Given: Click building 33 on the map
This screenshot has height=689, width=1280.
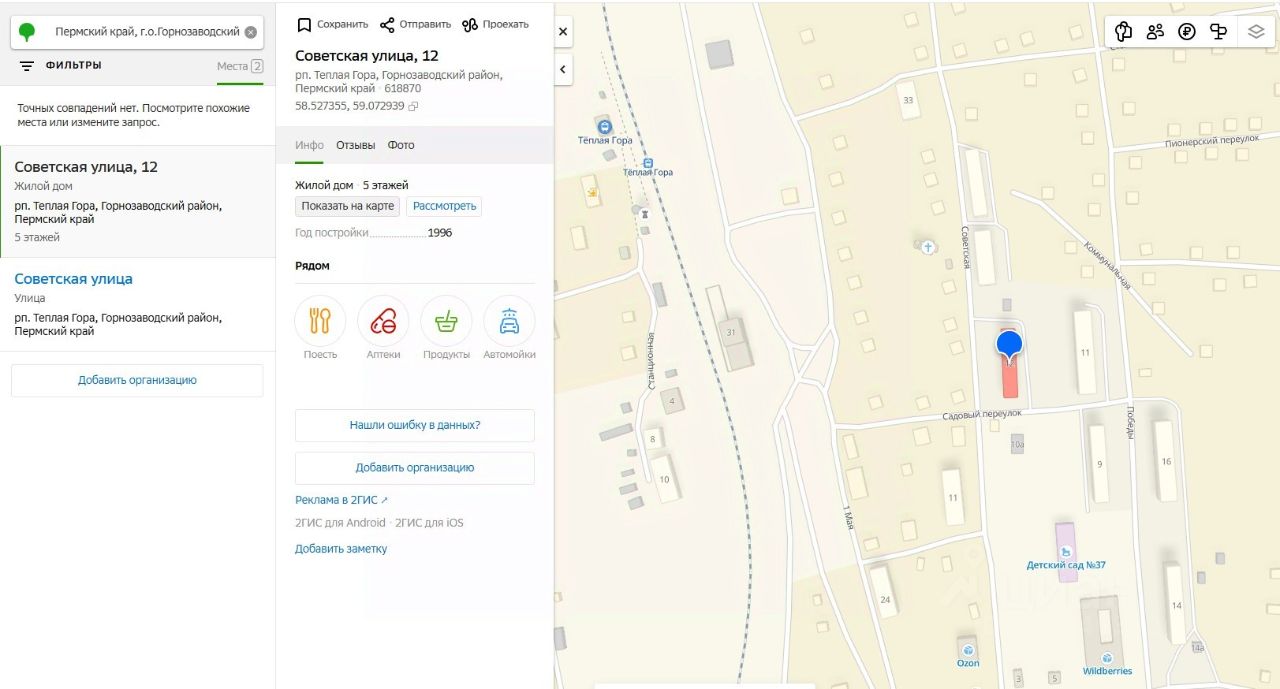Looking at the screenshot, I should tap(908, 101).
